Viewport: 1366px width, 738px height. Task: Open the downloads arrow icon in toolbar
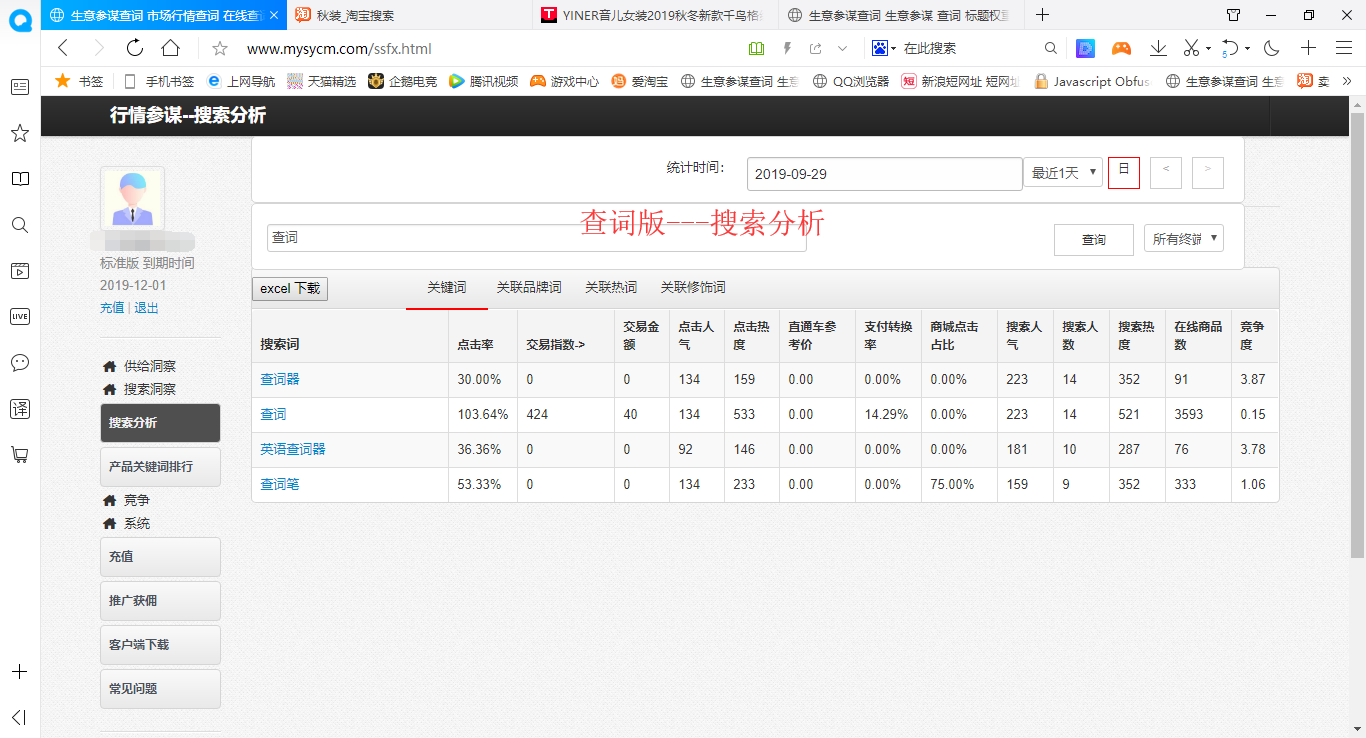click(x=1158, y=48)
